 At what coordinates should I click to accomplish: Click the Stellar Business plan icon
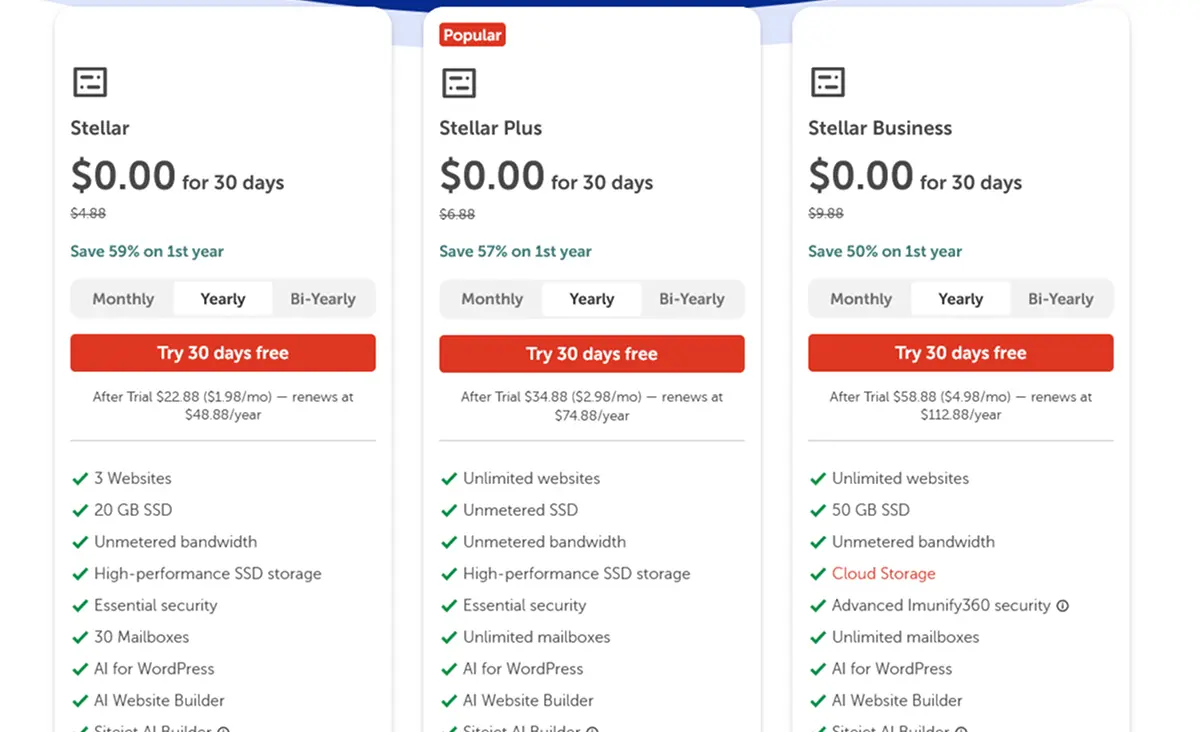[x=827, y=82]
